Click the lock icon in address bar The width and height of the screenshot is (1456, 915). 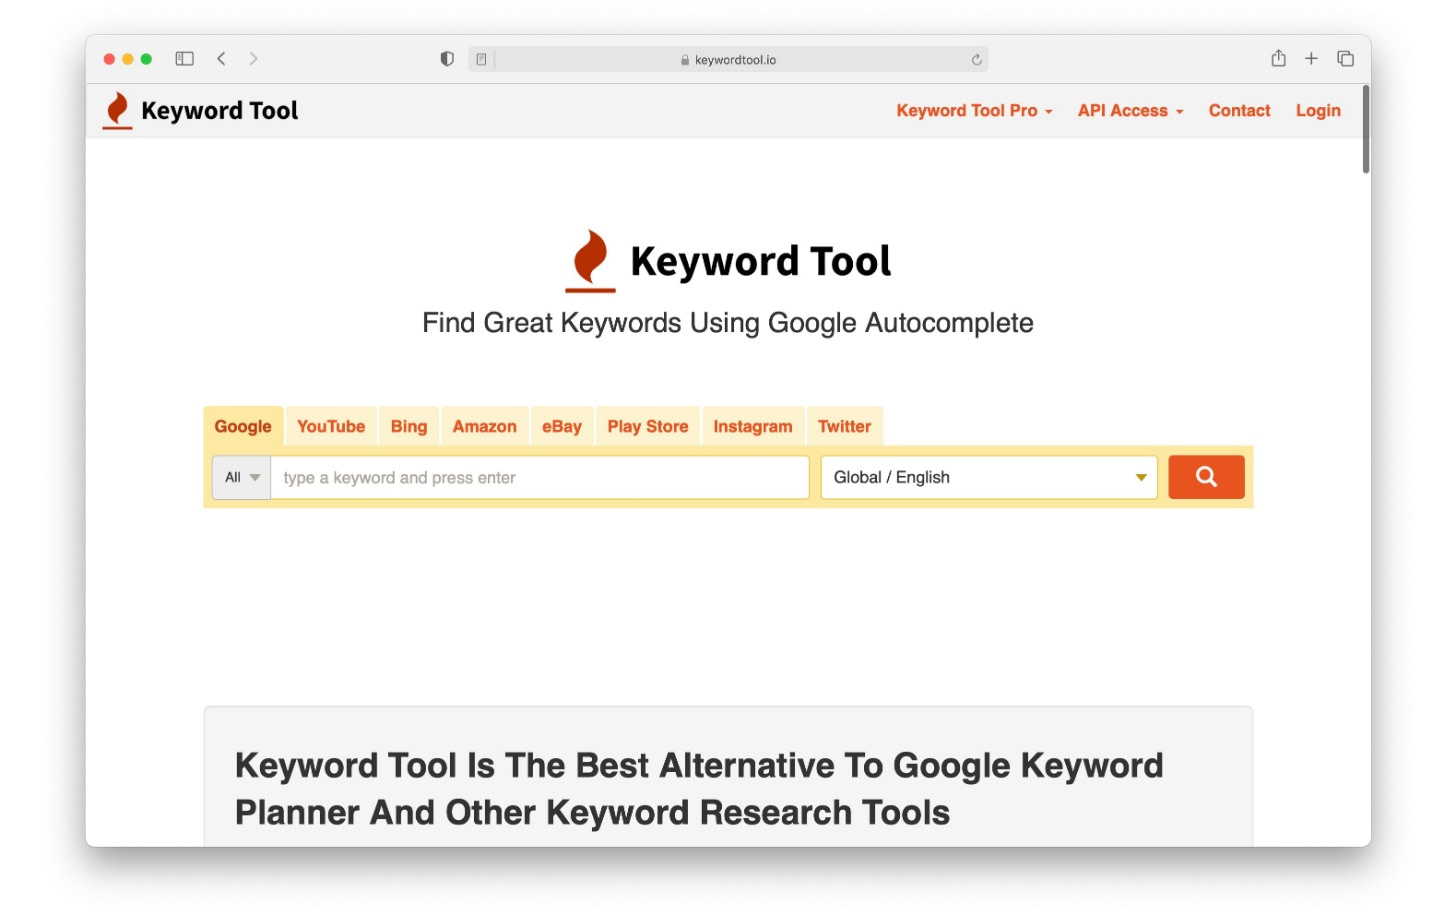coord(685,60)
